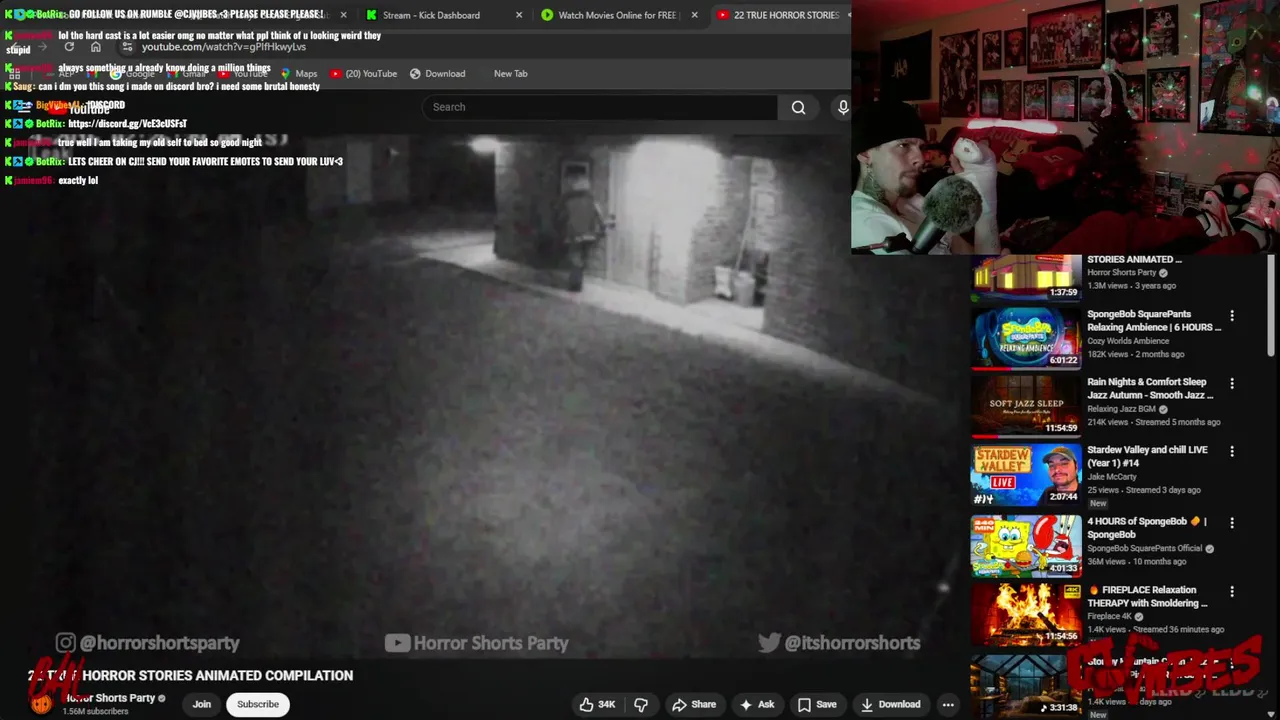1280x720 pixels.
Task: Open the Download bookmark
Action: [x=437, y=73]
